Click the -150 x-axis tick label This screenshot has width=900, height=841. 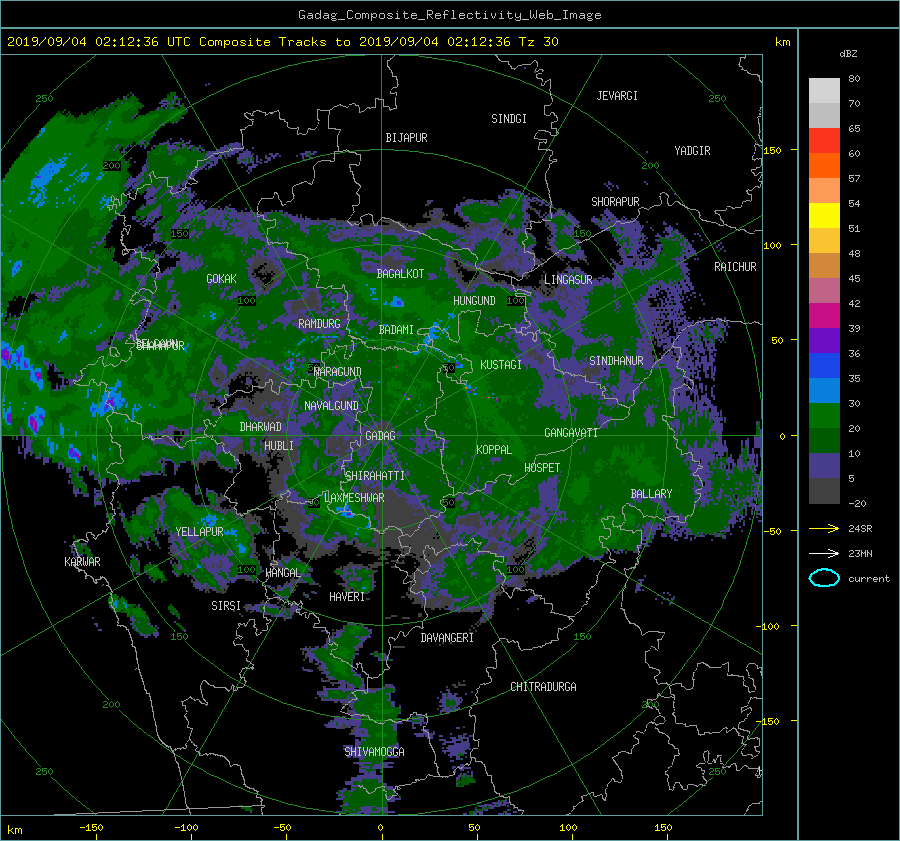coord(91,827)
